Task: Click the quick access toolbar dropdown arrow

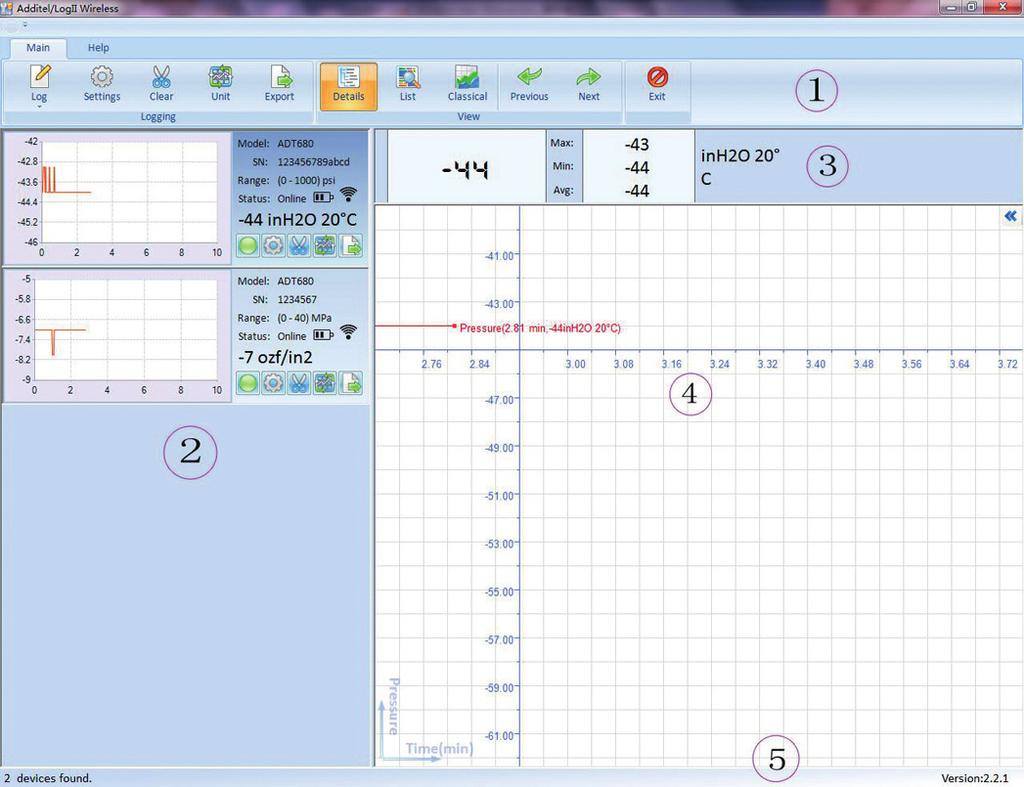Action: (x=25, y=25)
